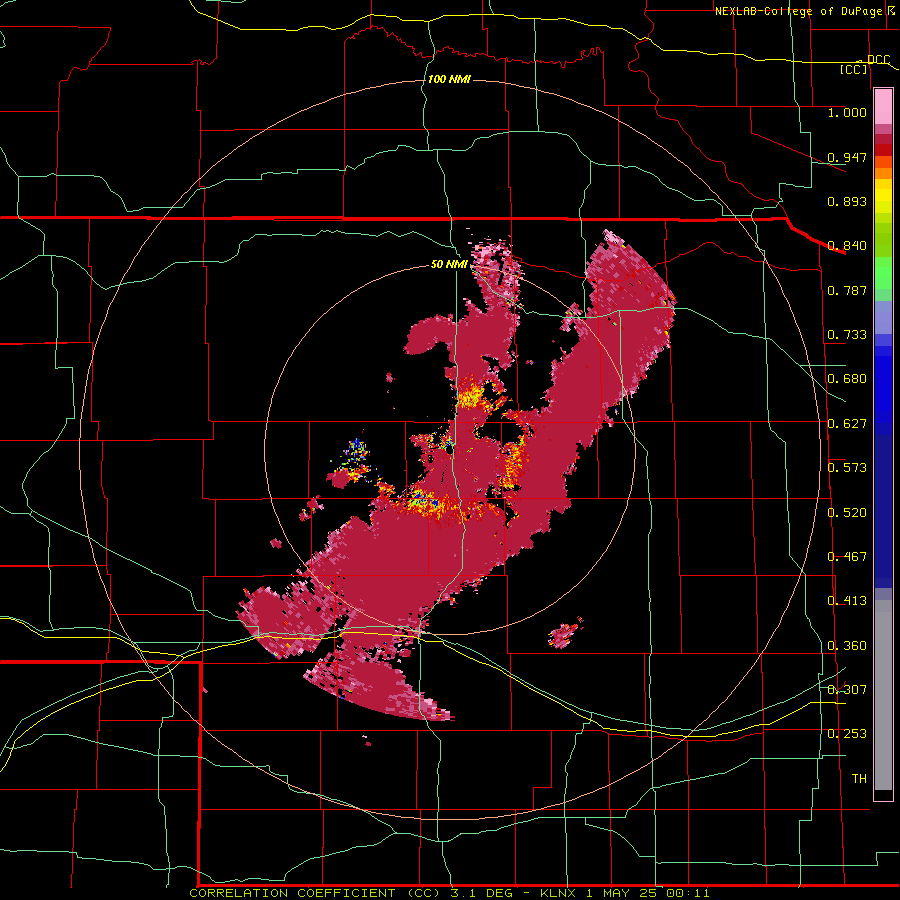Click the TH label on the scale

coord(859,779)
